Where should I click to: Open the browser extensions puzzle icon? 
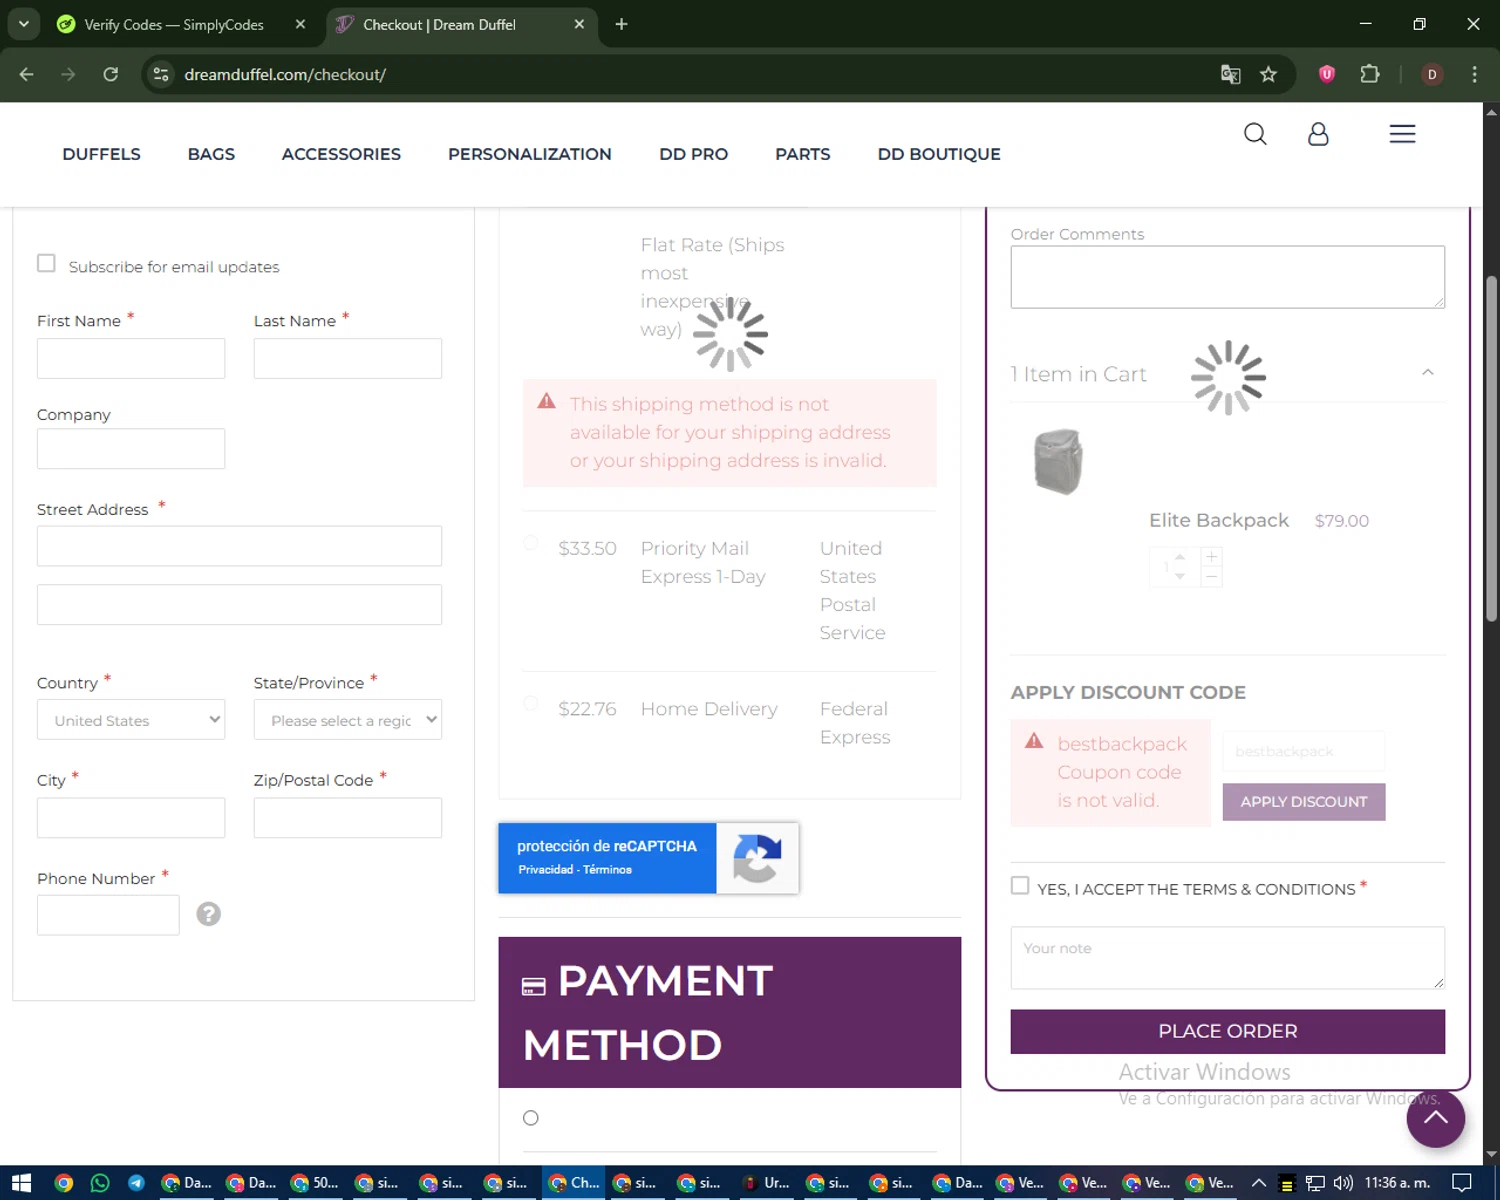tap(1370, 74)
